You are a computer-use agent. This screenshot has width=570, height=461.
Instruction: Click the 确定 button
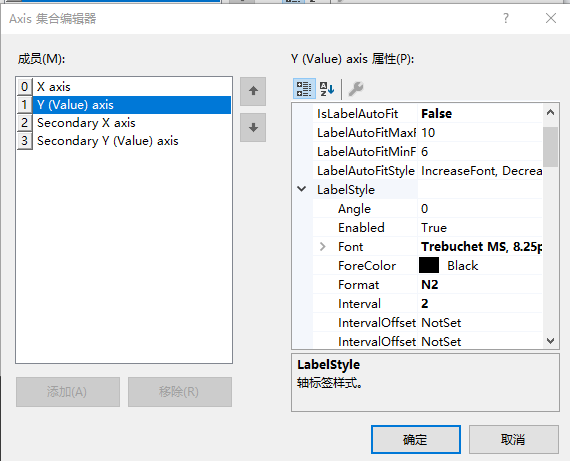416,439
